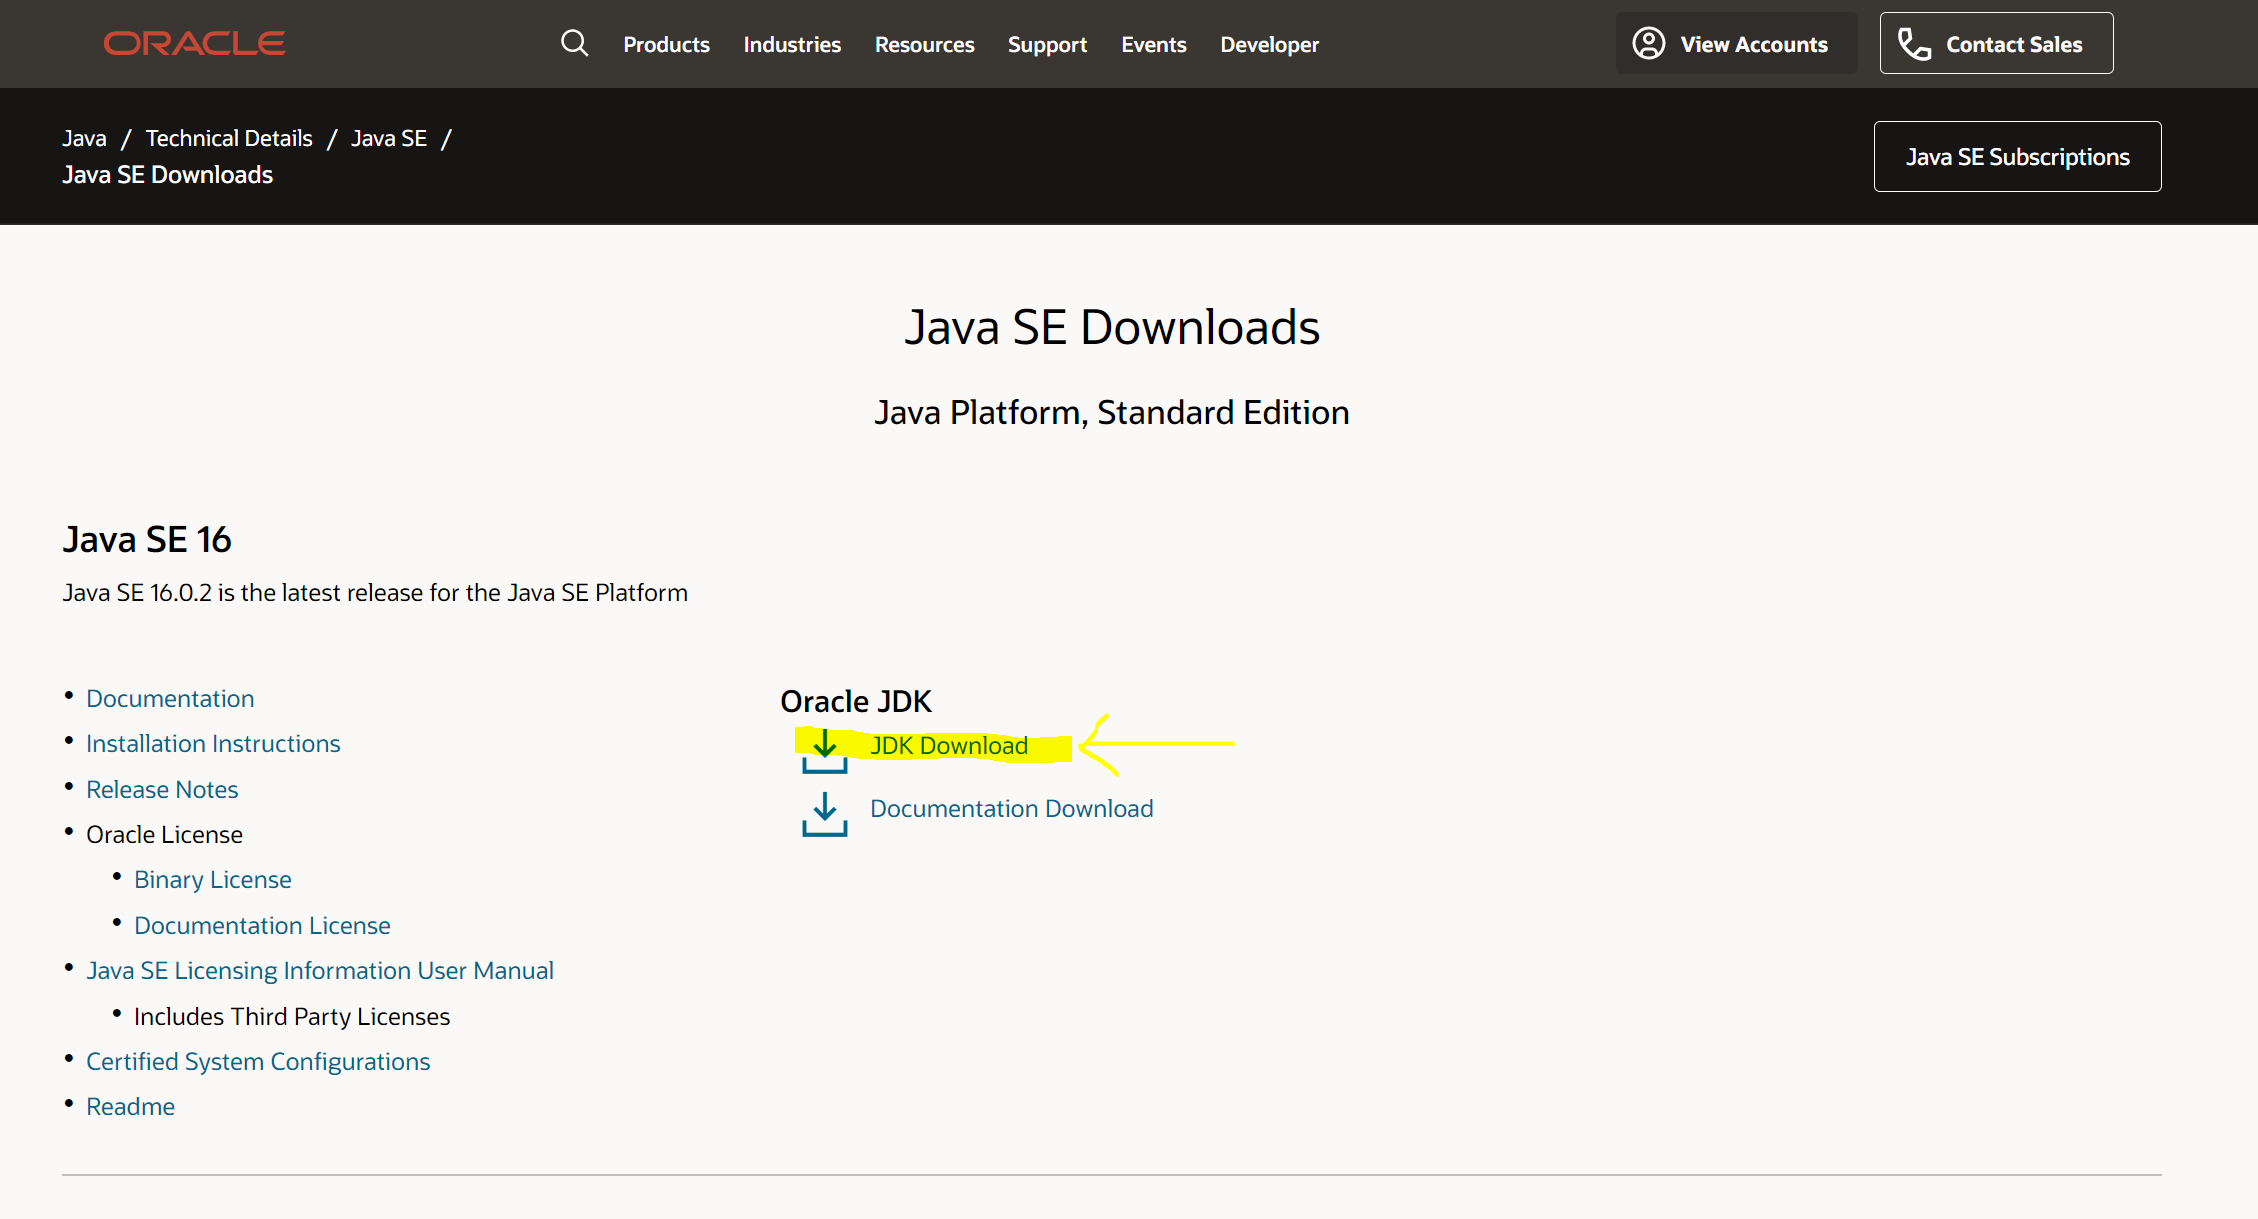Open Certified System Configurations link

pos(258,1061)
